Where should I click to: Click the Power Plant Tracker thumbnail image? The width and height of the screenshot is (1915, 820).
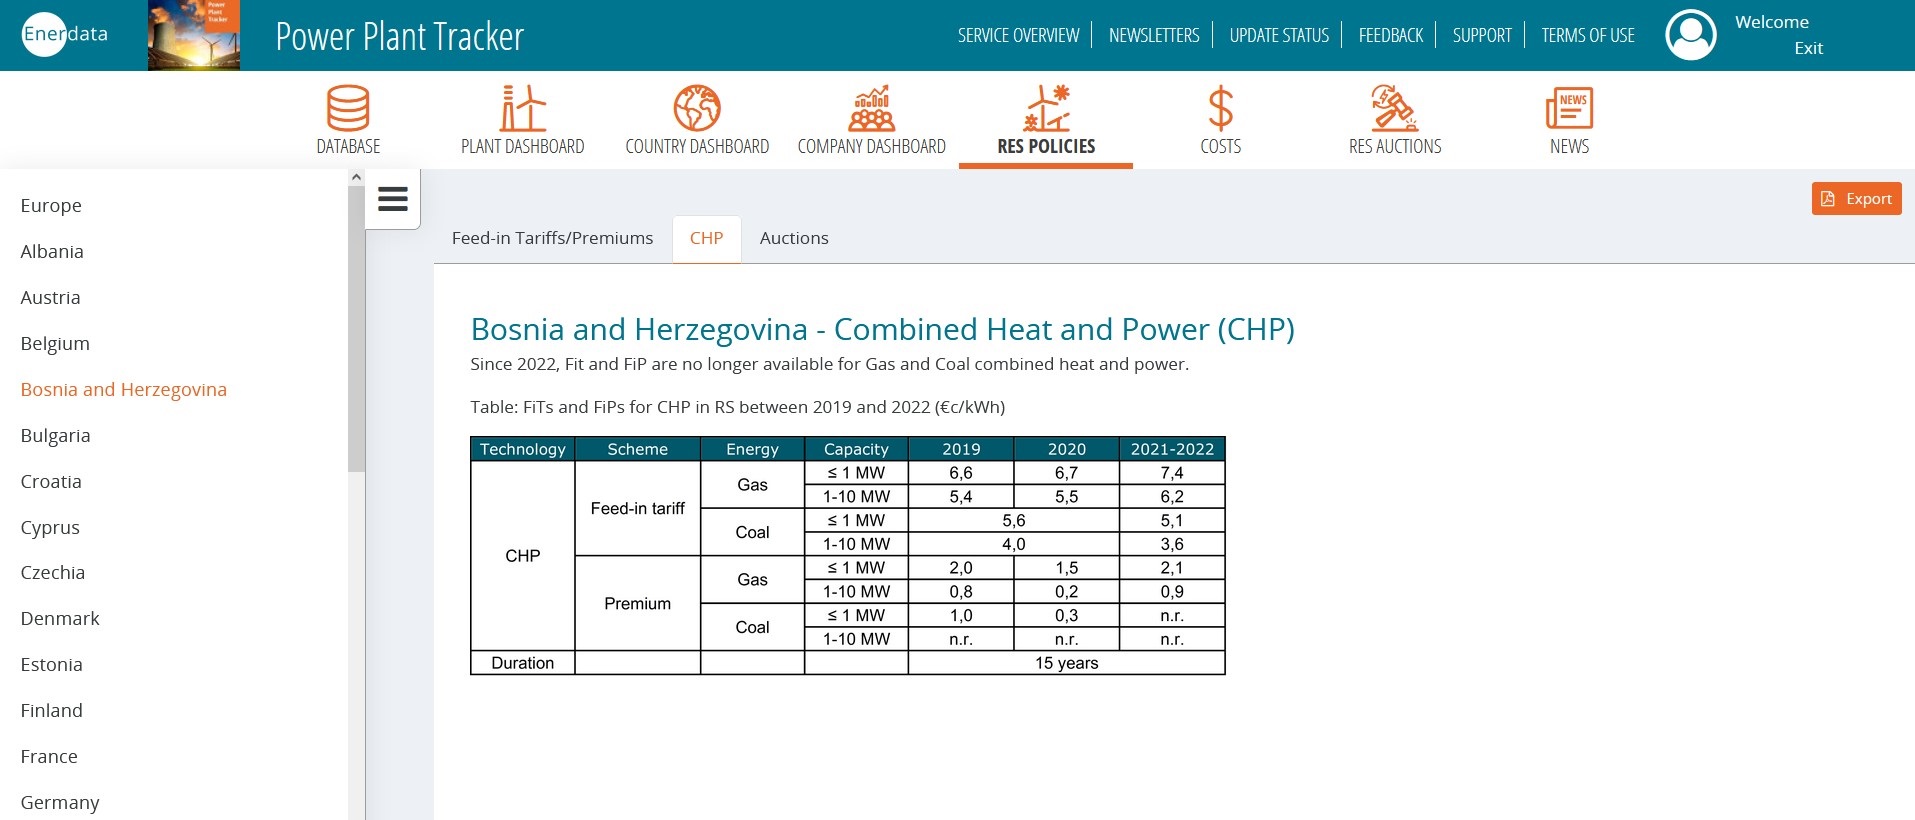194,35
